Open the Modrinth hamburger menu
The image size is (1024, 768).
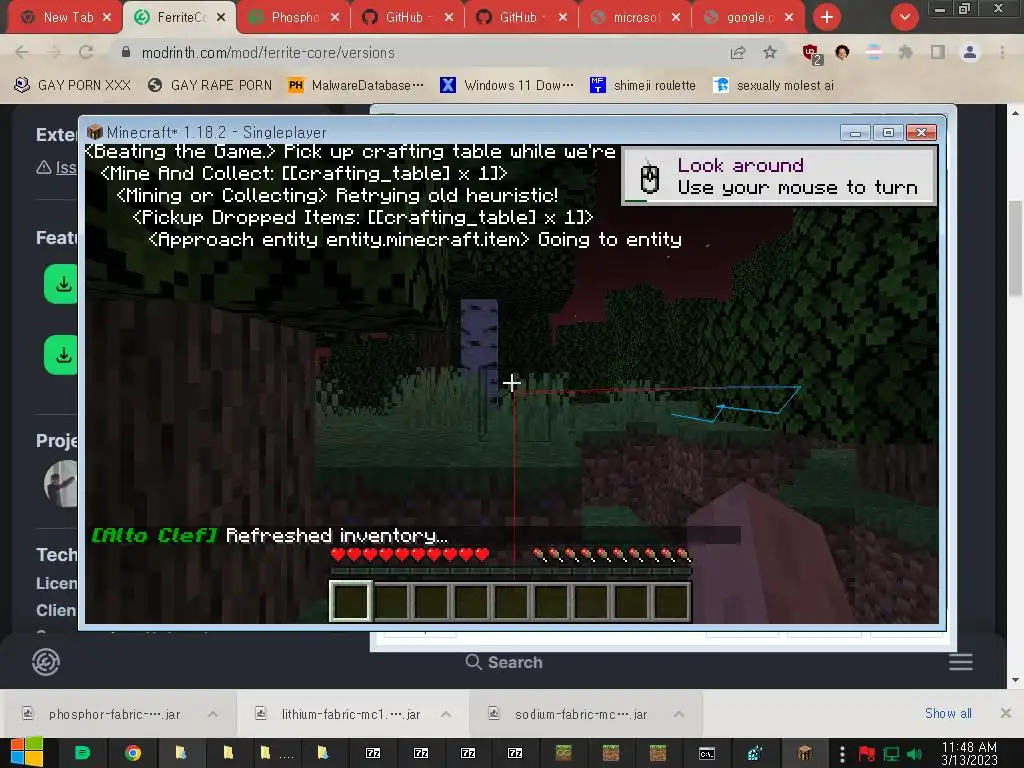tap(961, 662)
